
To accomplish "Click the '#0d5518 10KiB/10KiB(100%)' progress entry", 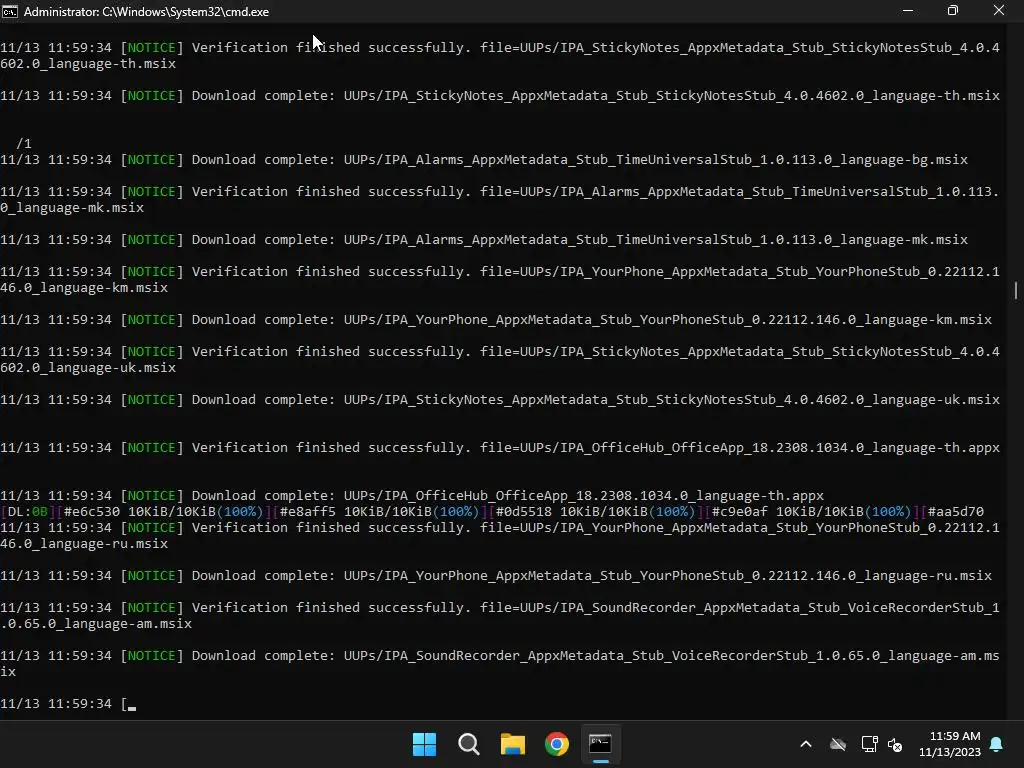I will pos(596,511).
